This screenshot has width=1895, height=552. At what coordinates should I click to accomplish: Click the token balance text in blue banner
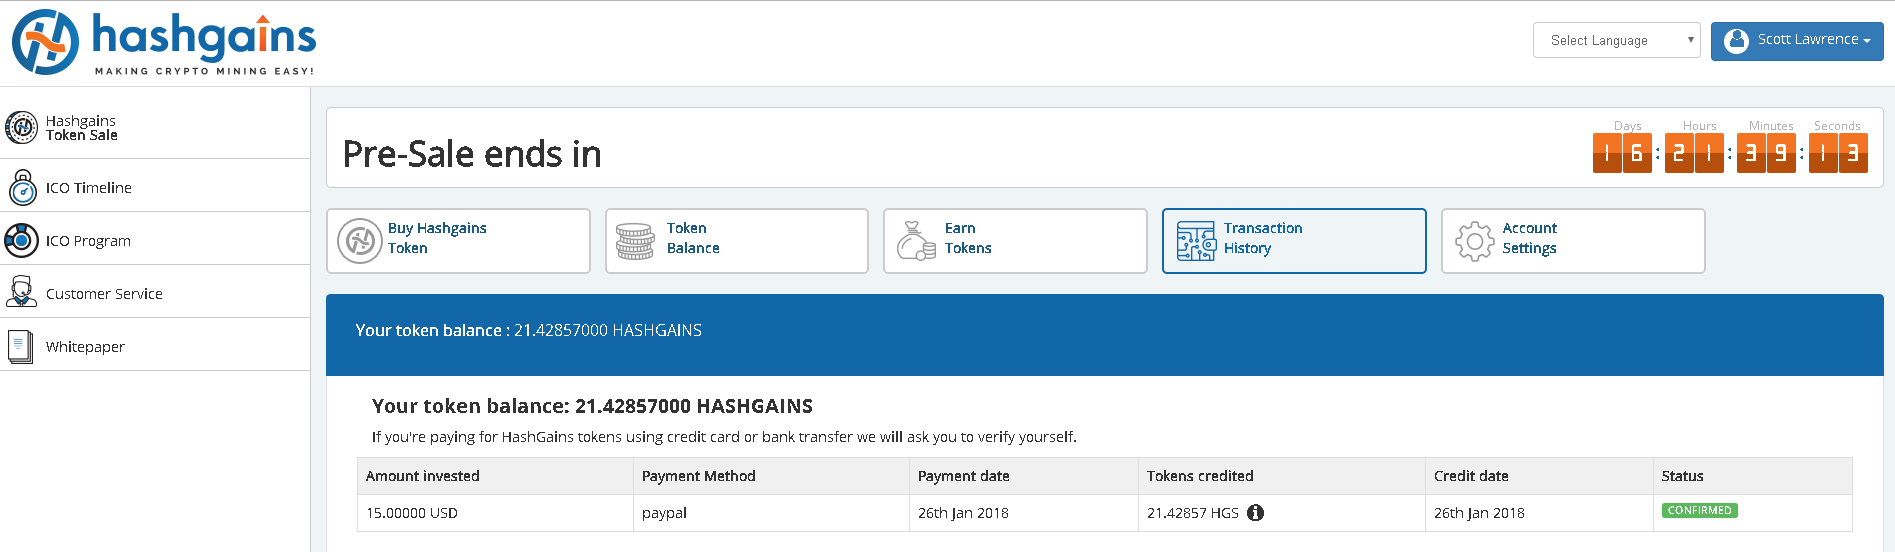click(529, 330)
